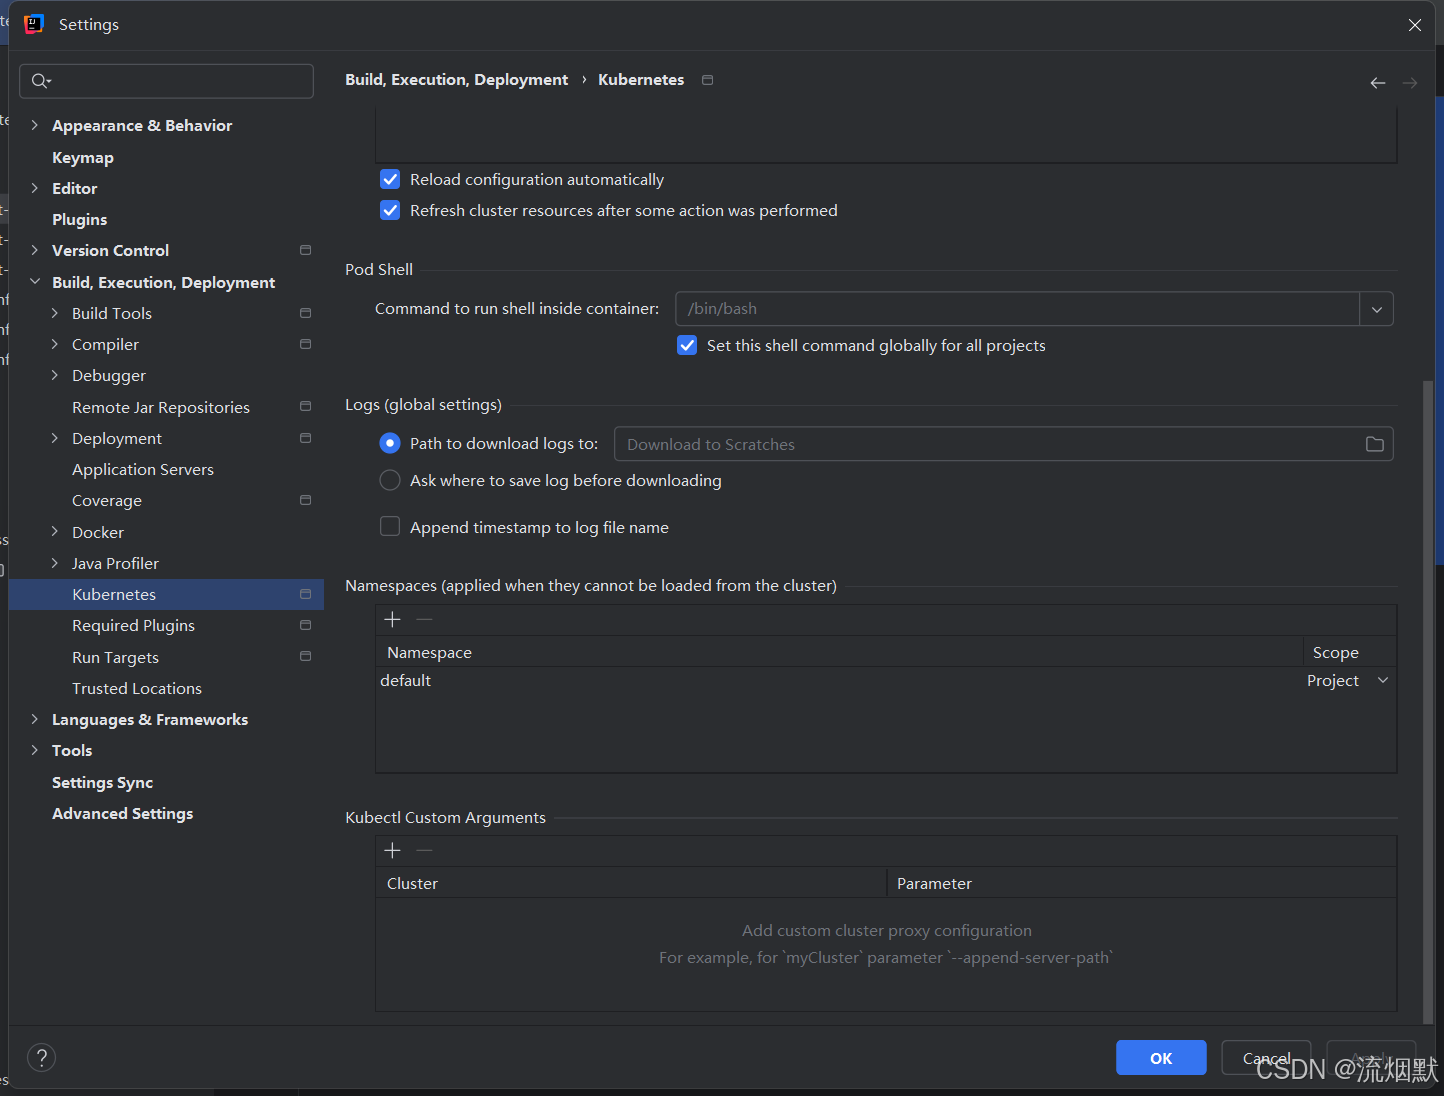
Task: Click the Cancel button
Action: [x=1266, y=1057]
